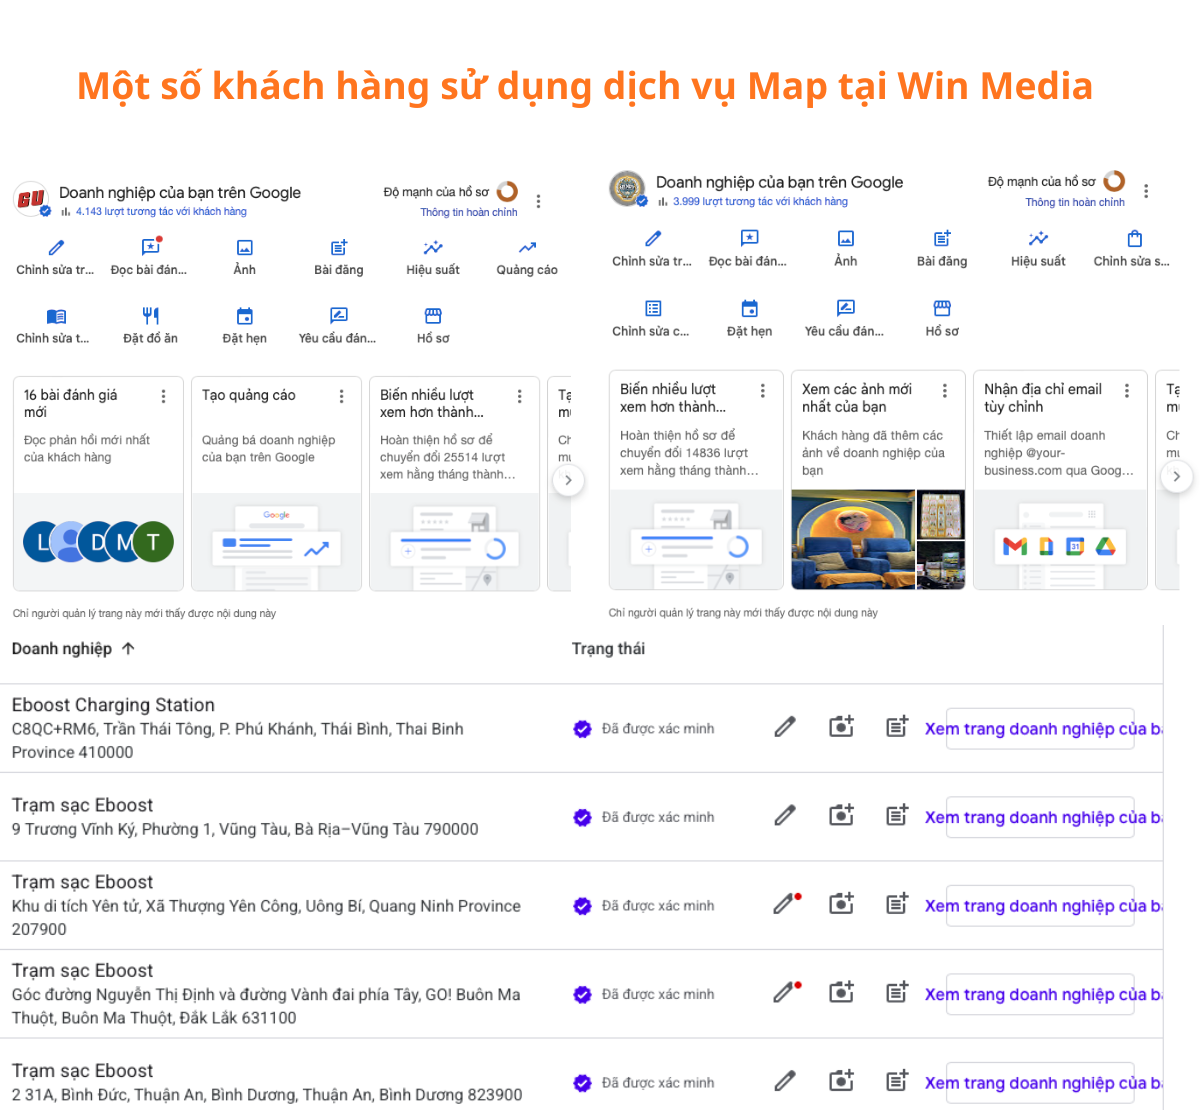Click Bài đăng icon in left panel
This screenshot has width=1200, height=1110.
(x=339, y=247)
